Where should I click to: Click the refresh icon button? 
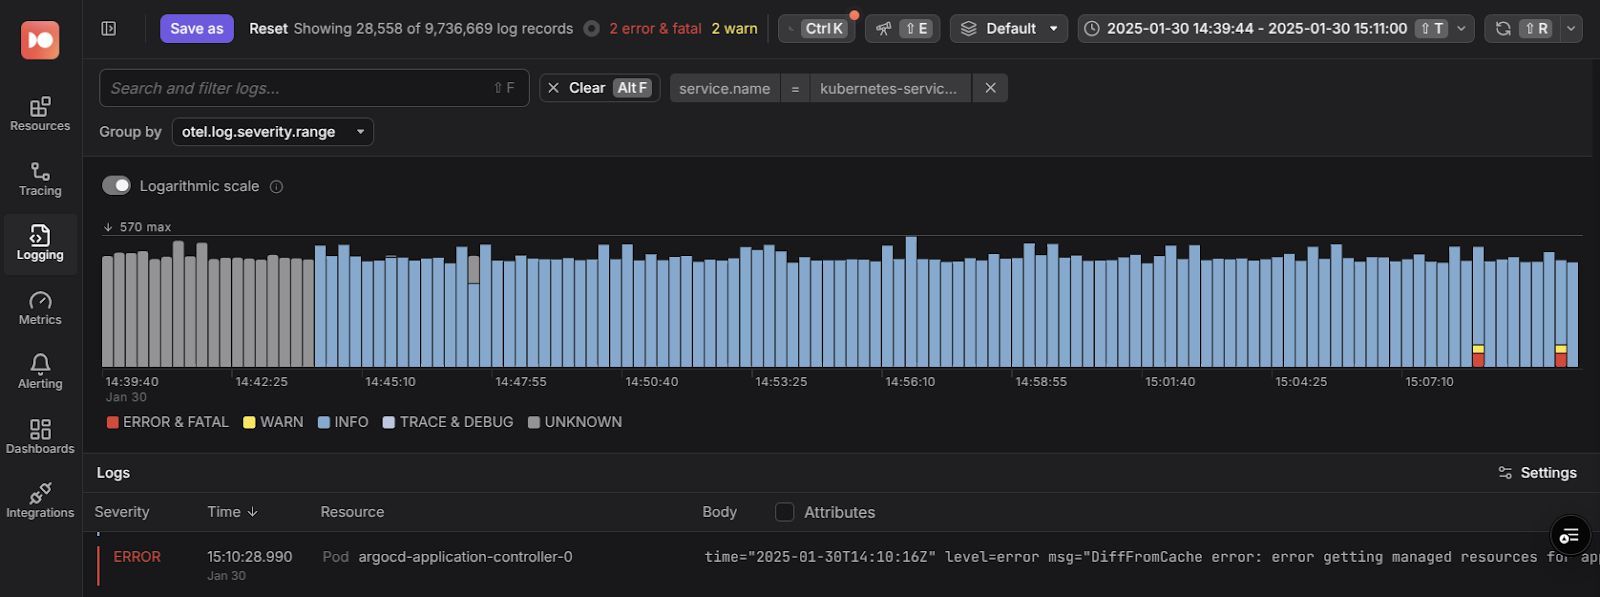(x=1503, y=29)
